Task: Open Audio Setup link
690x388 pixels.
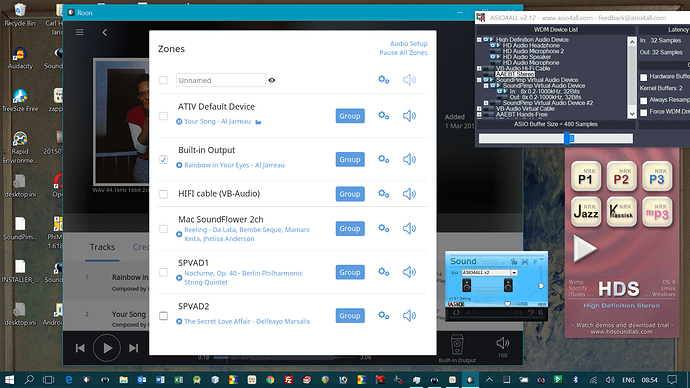Action: point(408,44)
